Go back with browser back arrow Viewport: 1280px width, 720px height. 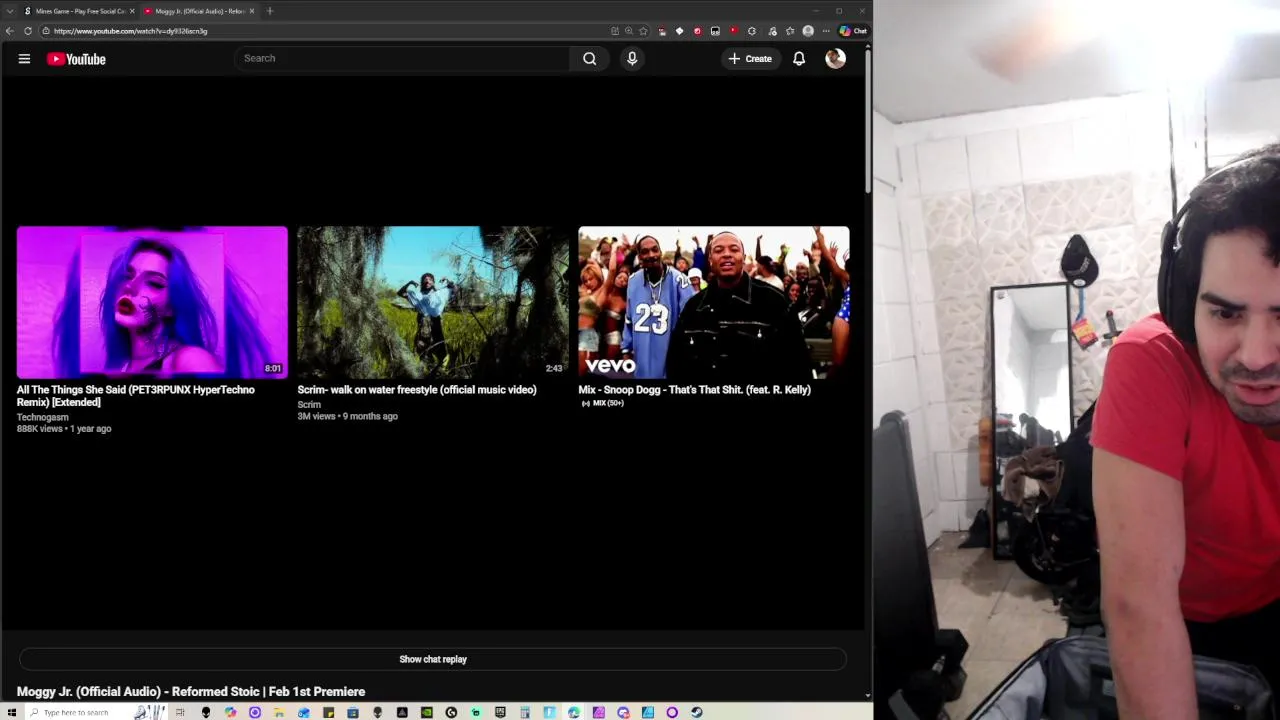(x=10, y=31)
